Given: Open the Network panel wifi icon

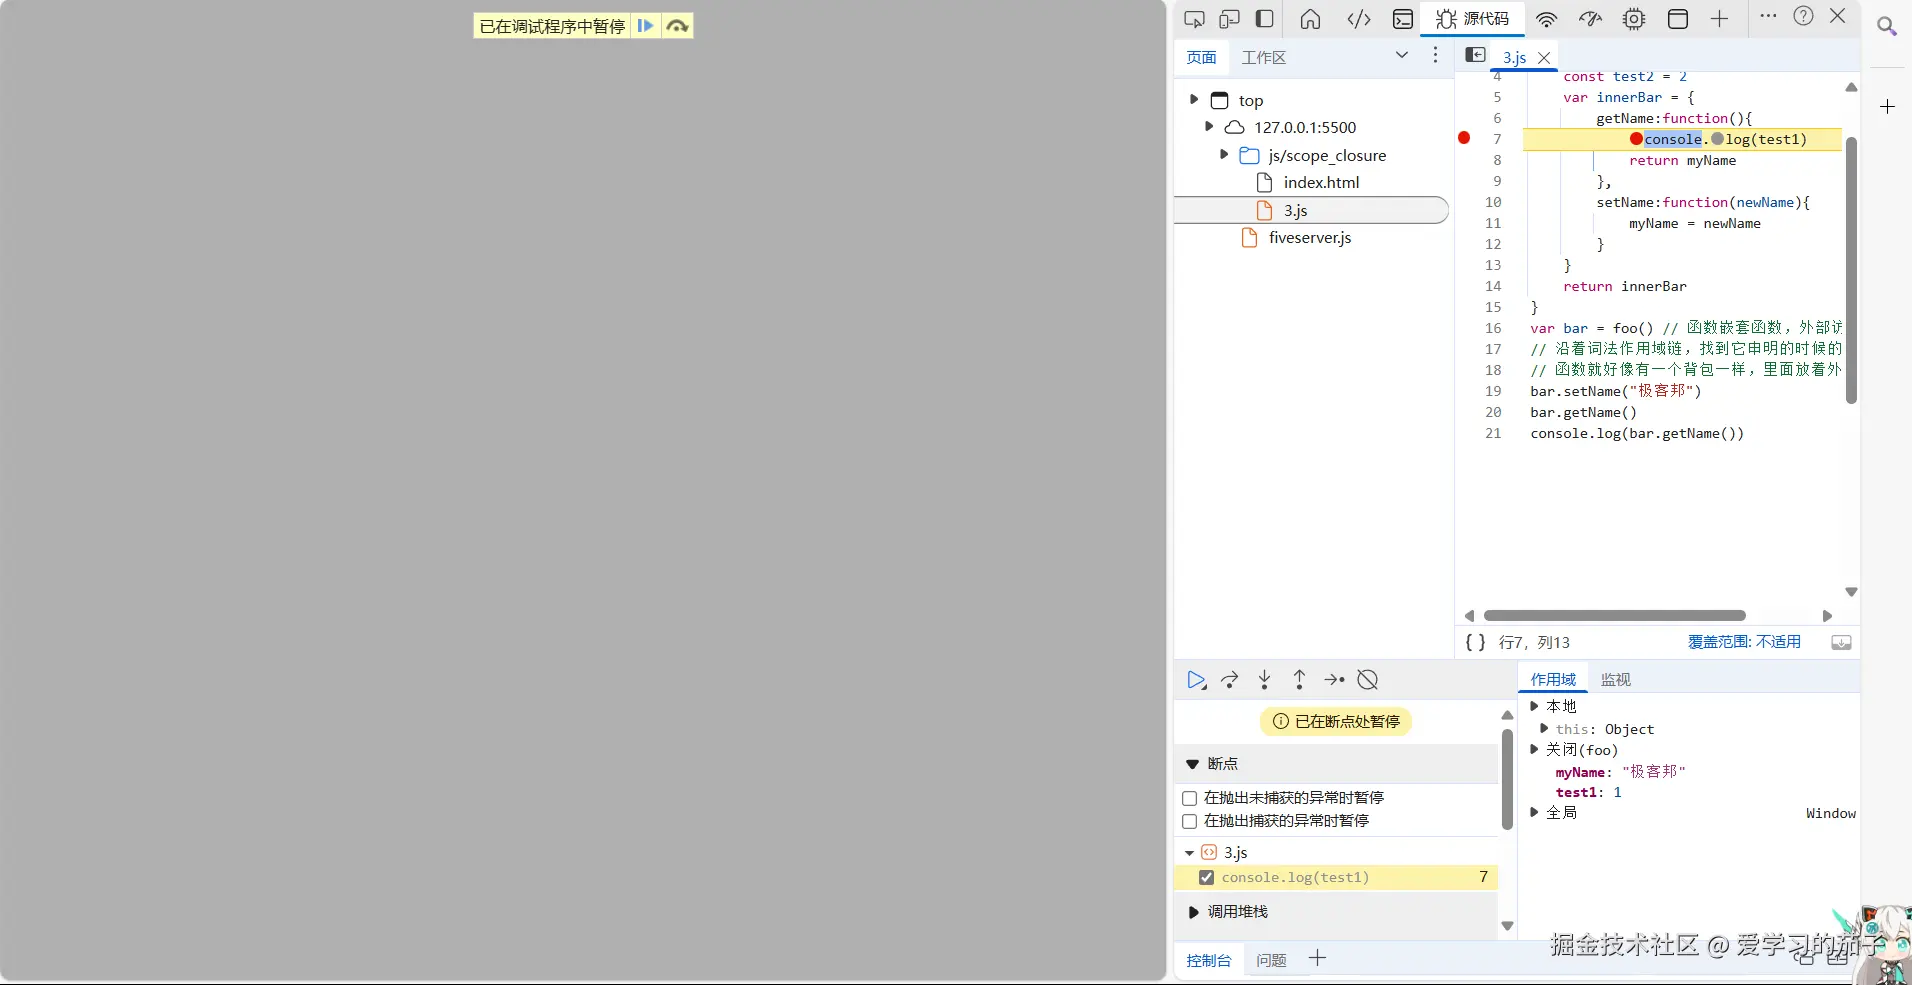Looking at the screenshot, I should click(1547, 19).
